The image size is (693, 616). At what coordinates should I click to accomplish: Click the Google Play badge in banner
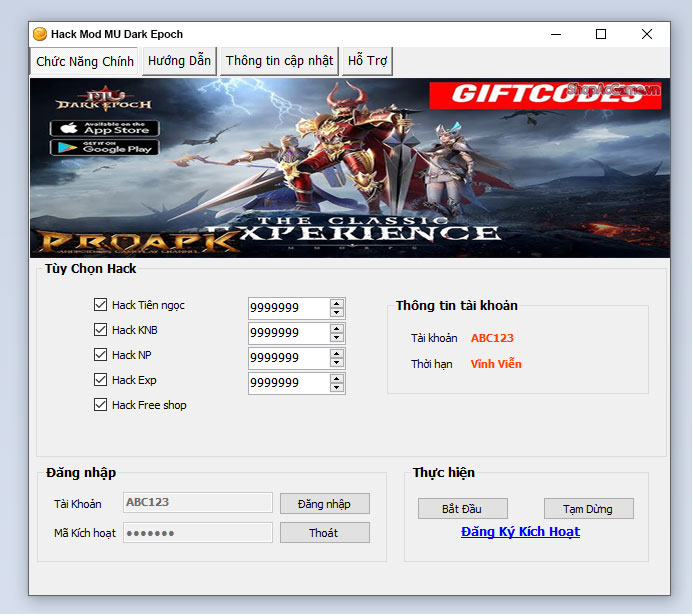pos(105,148)
